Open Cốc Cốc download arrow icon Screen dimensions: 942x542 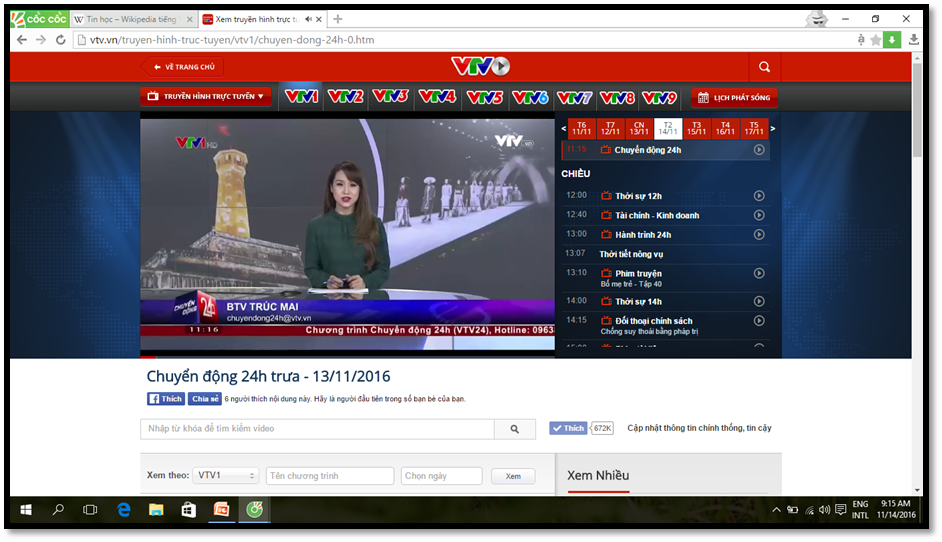point(892,40)
